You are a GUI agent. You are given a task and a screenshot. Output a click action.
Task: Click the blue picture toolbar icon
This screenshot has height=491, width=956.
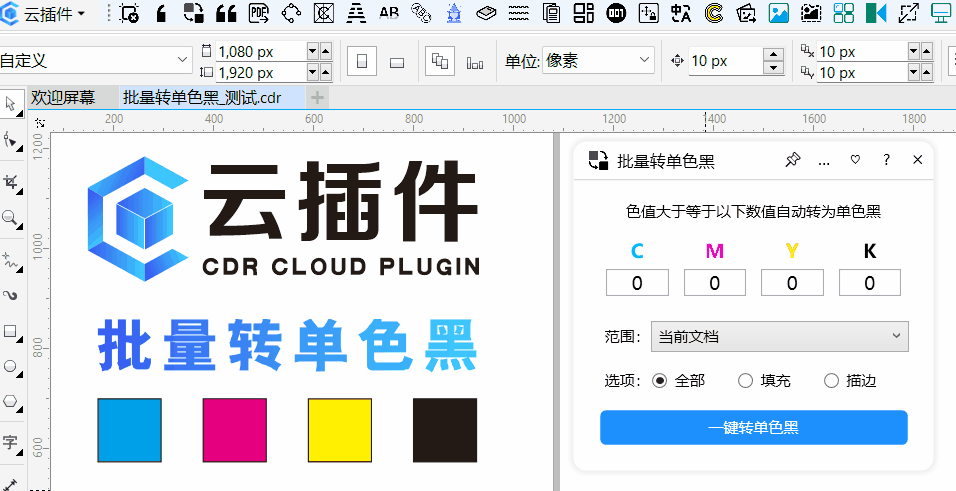[779, 13]
